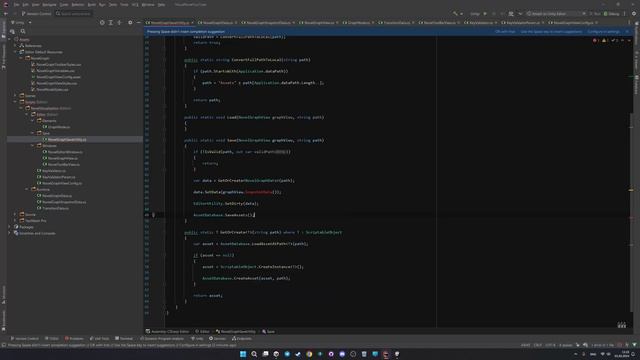Open the Navigate menu
This screenshot has height=360, width=640.
pos(49,4)
